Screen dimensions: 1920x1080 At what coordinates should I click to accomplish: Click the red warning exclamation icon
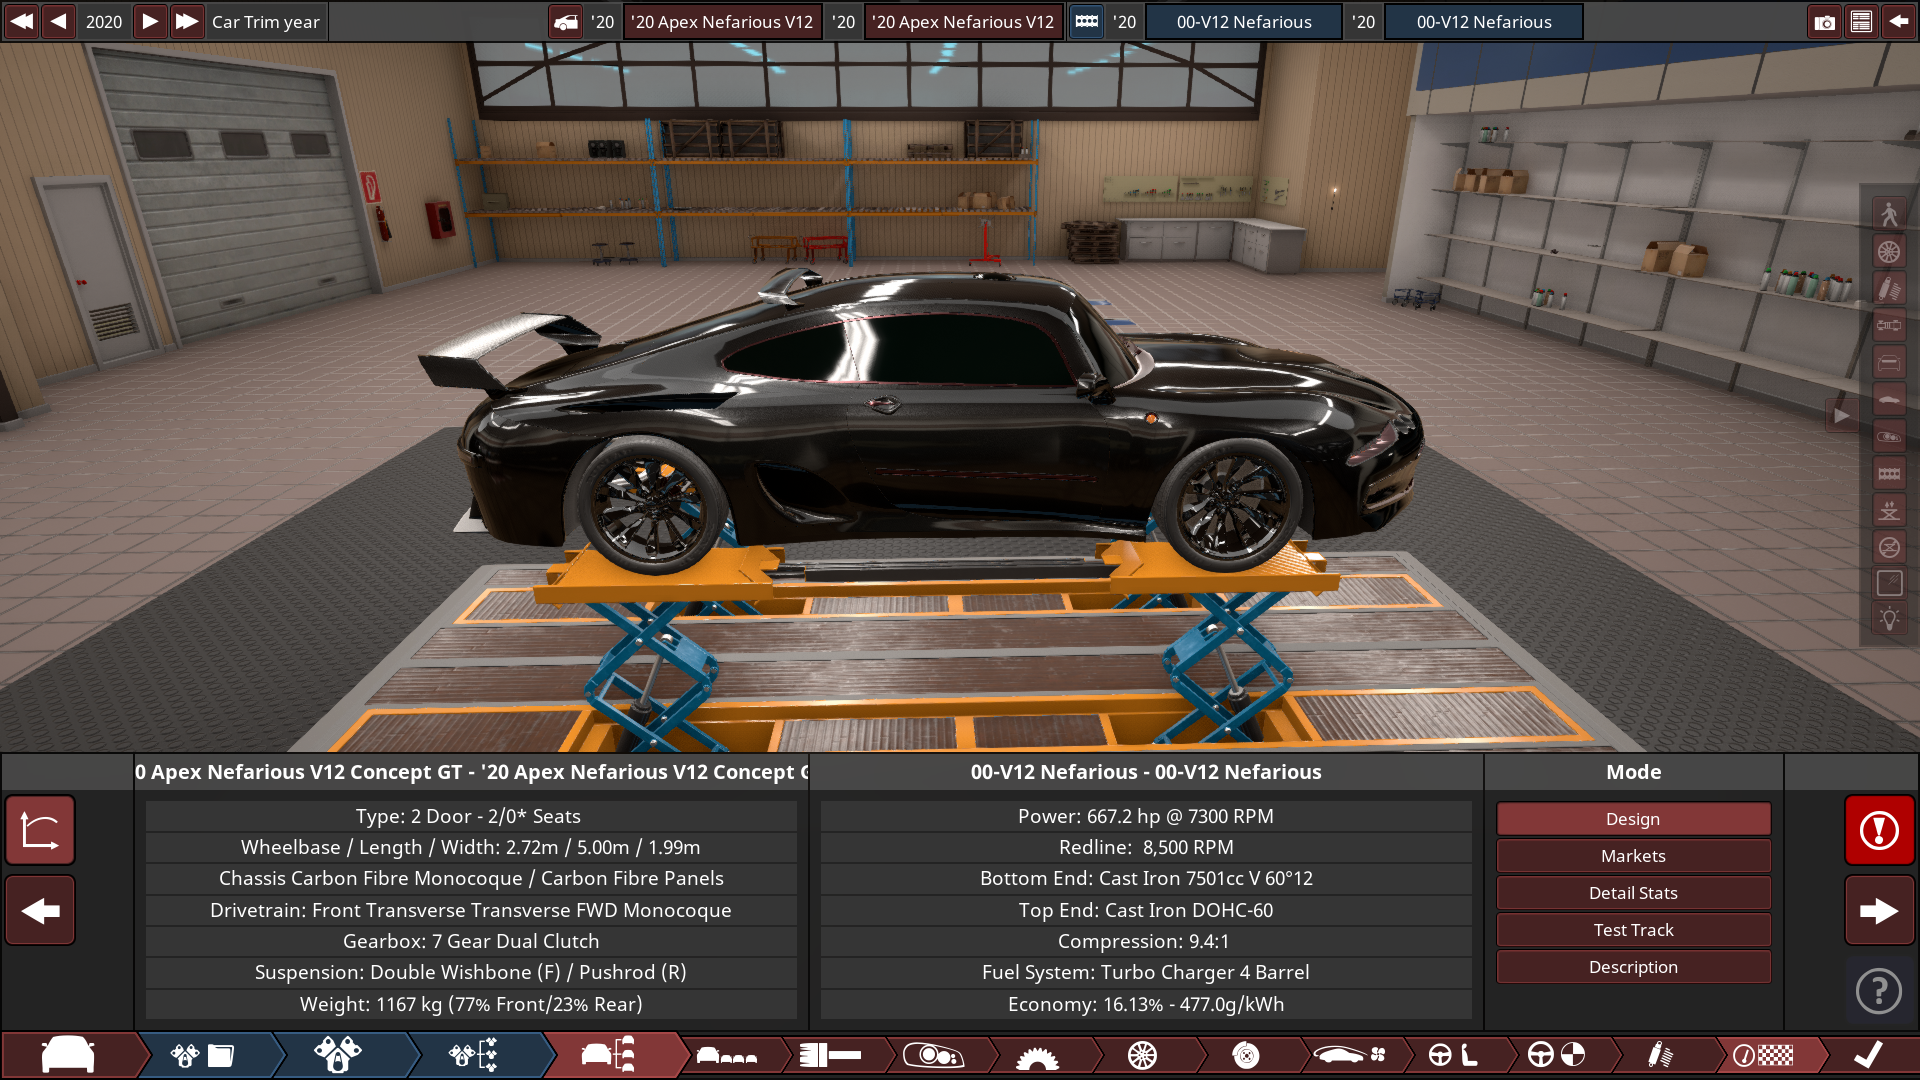(1879, 830)
